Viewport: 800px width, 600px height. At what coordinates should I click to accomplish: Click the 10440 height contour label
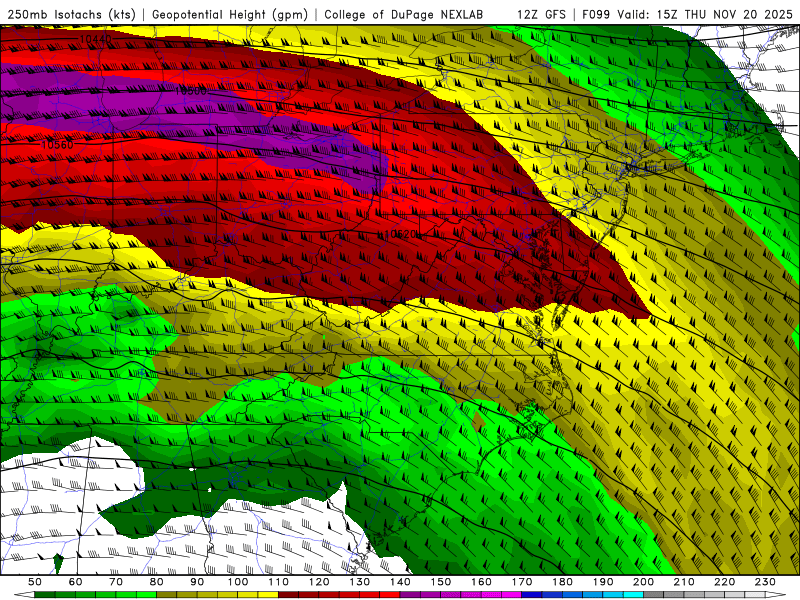[95, 39]
